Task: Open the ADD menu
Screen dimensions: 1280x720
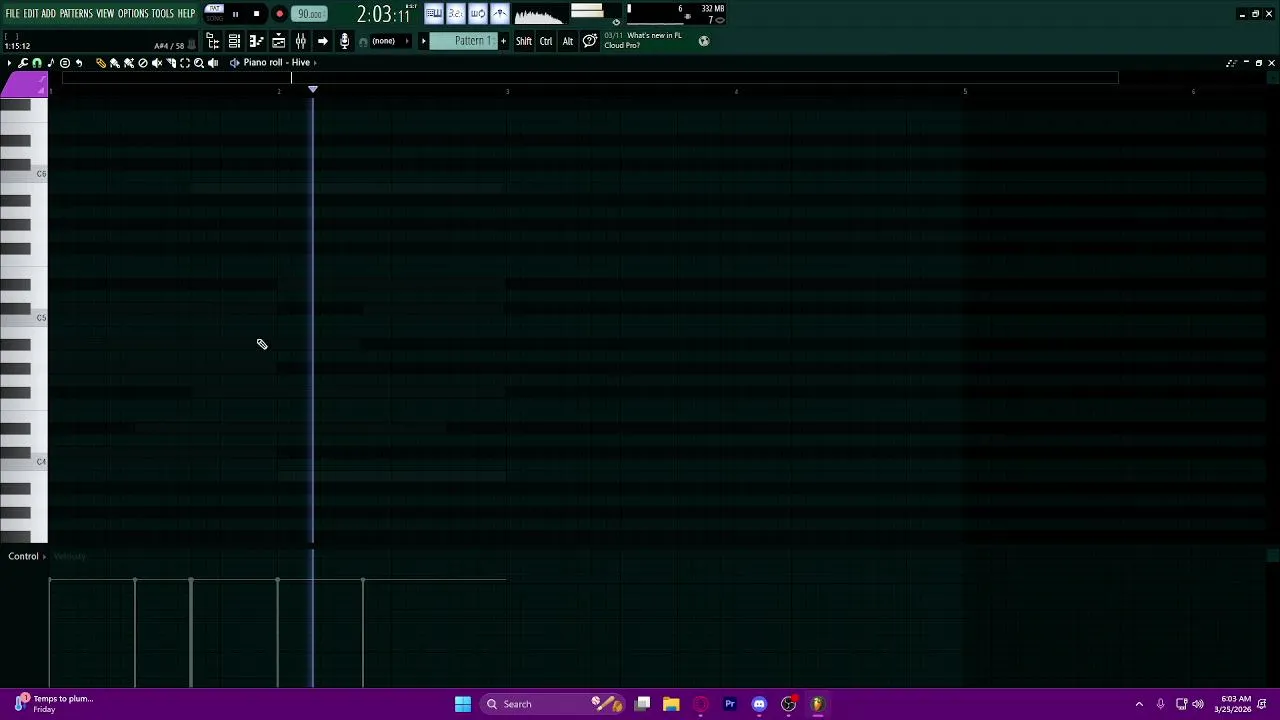Action: [x=48, y=14]
